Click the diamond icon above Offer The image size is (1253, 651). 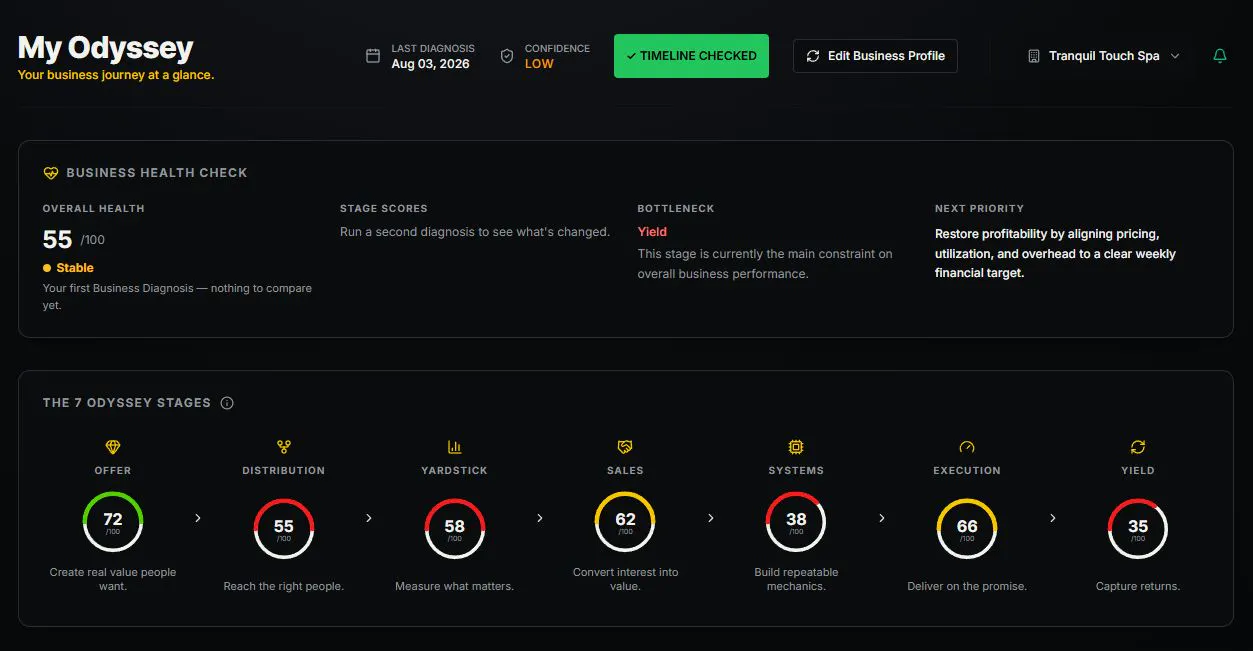pos(113,447)
